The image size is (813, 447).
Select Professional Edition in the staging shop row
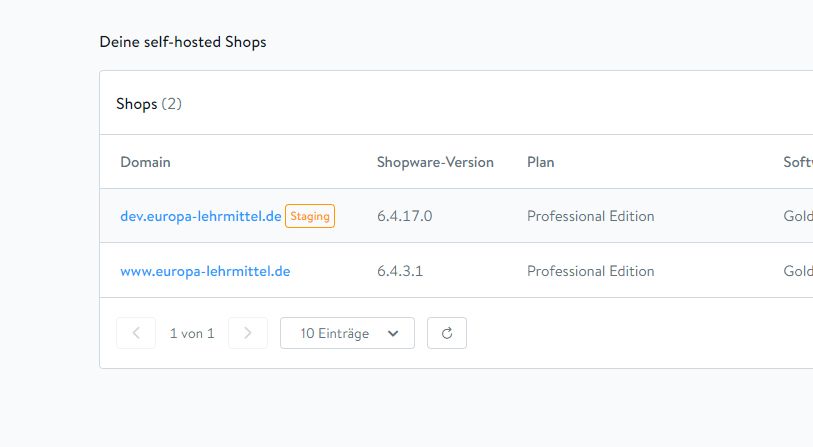pyautogui.click(x=590, y=216)
